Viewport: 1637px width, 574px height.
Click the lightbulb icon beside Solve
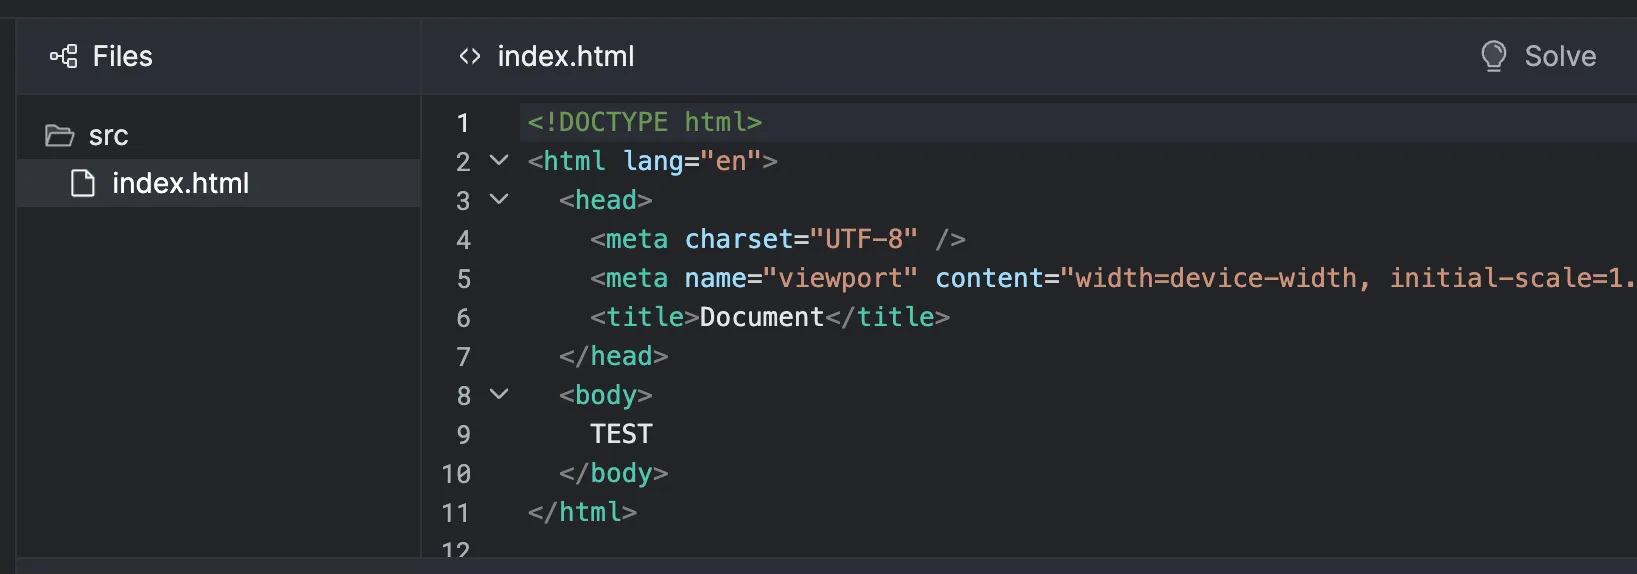[1493, 56]
